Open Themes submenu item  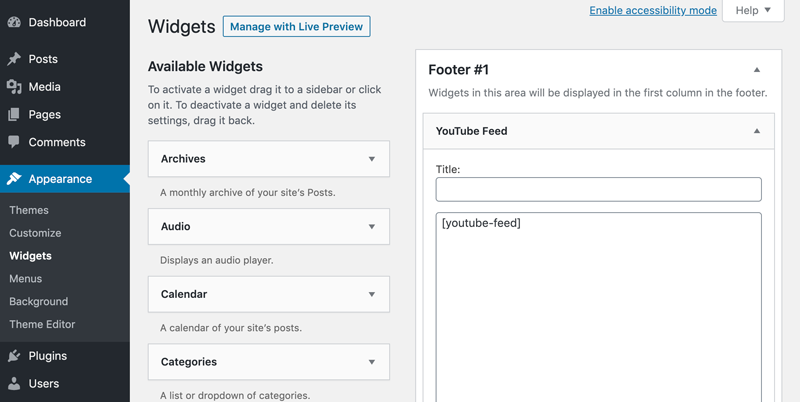click(x=29, y=210)
